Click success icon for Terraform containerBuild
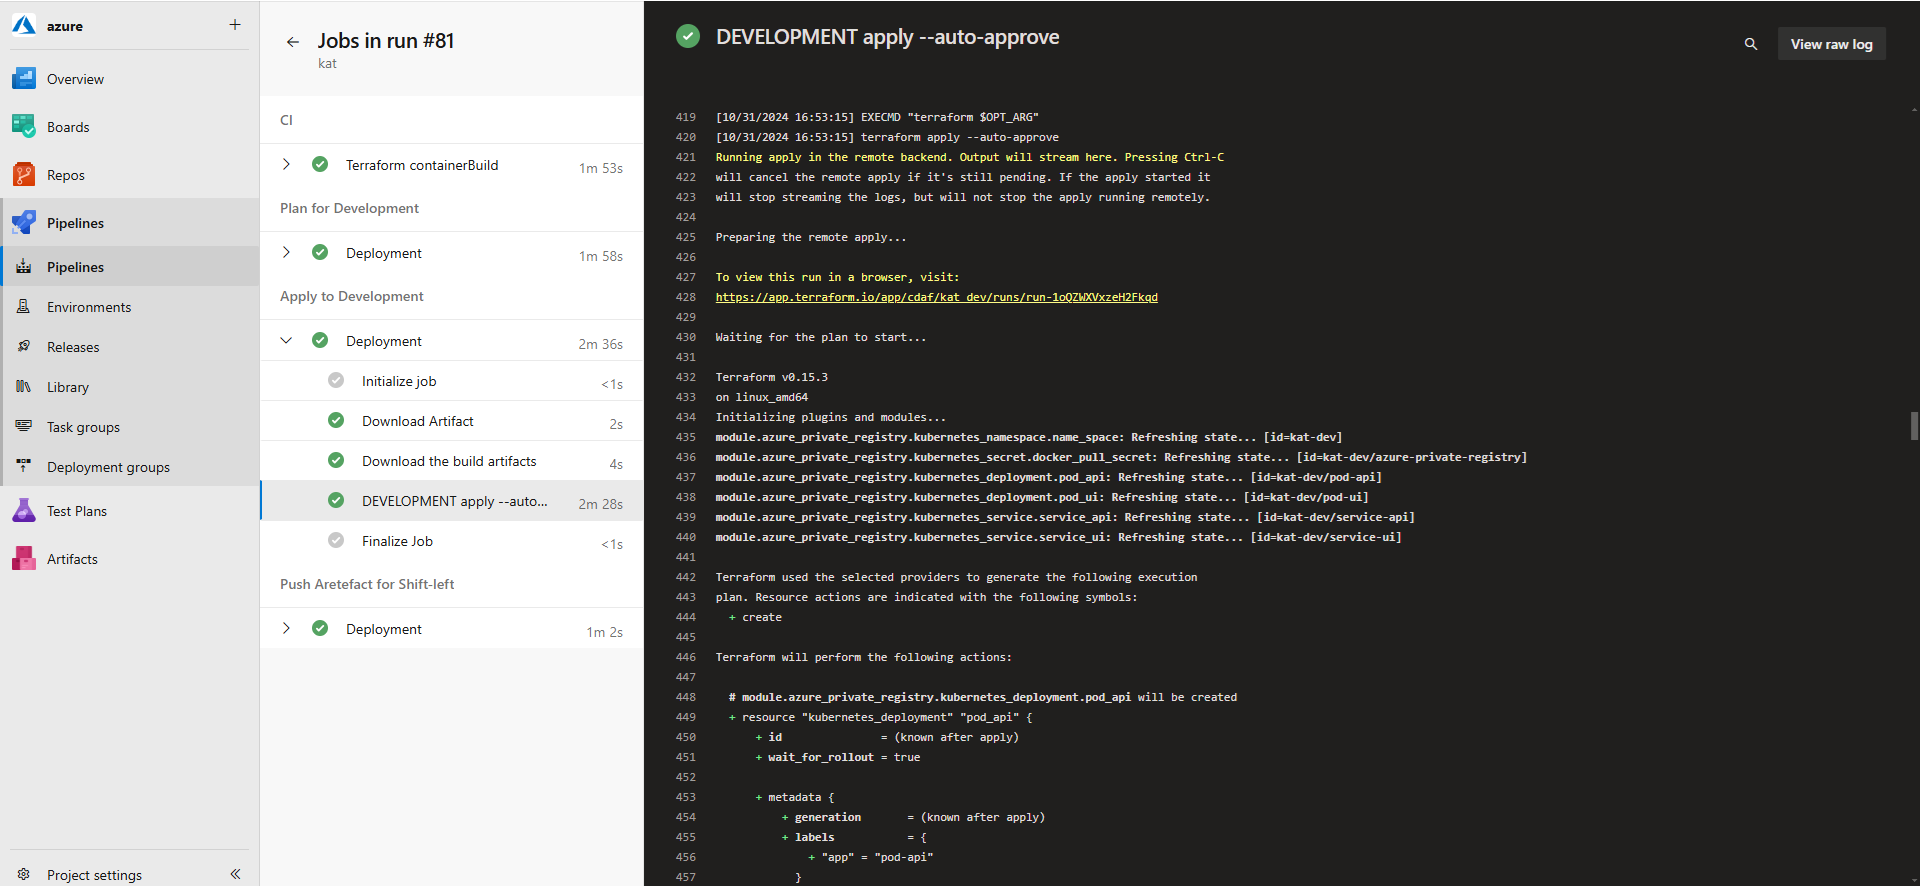The width and height of the screenshot is (1920, 886). tap(320, 164)
